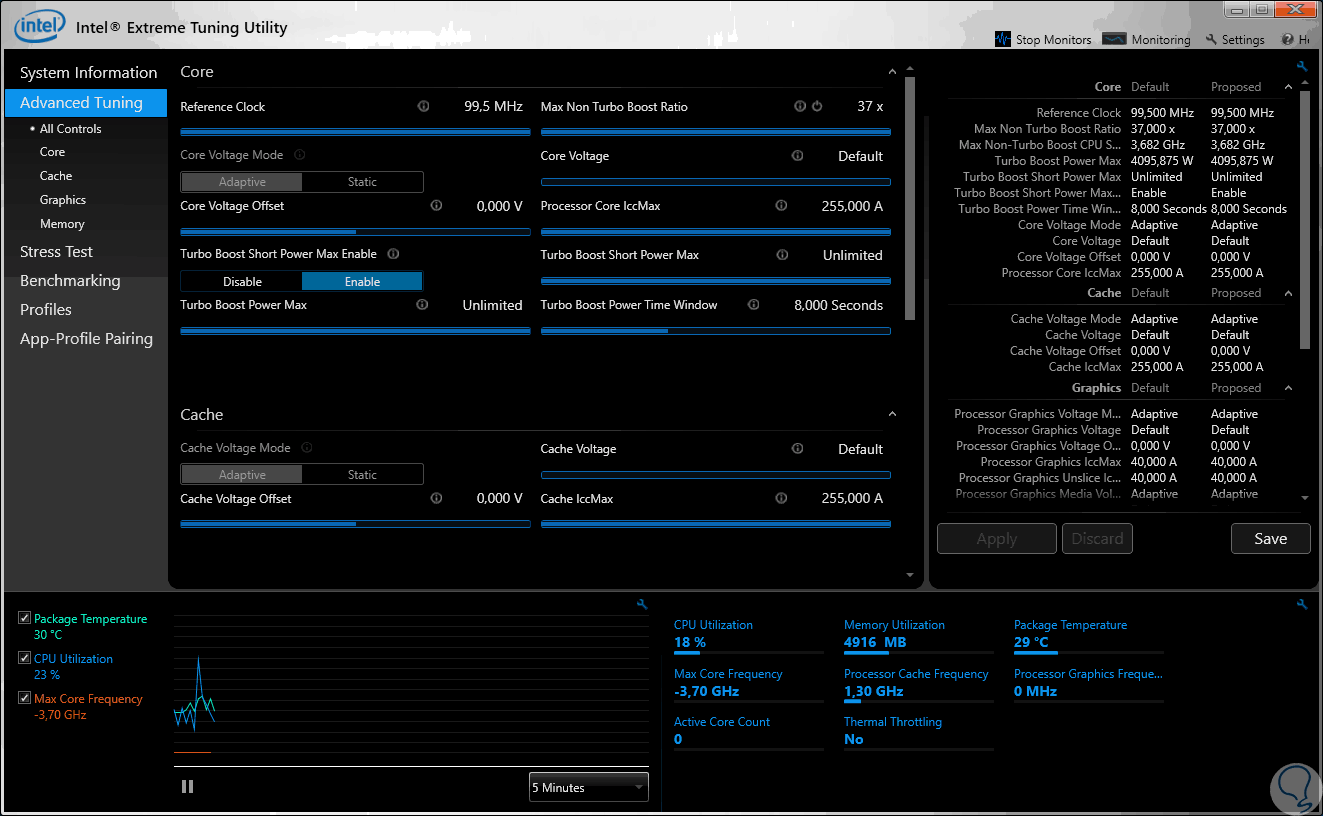Adjust the Core Voltage Offset slider
Viewport: 1323px width, 816px height.
pyautogui.click(x=355, y=231)
